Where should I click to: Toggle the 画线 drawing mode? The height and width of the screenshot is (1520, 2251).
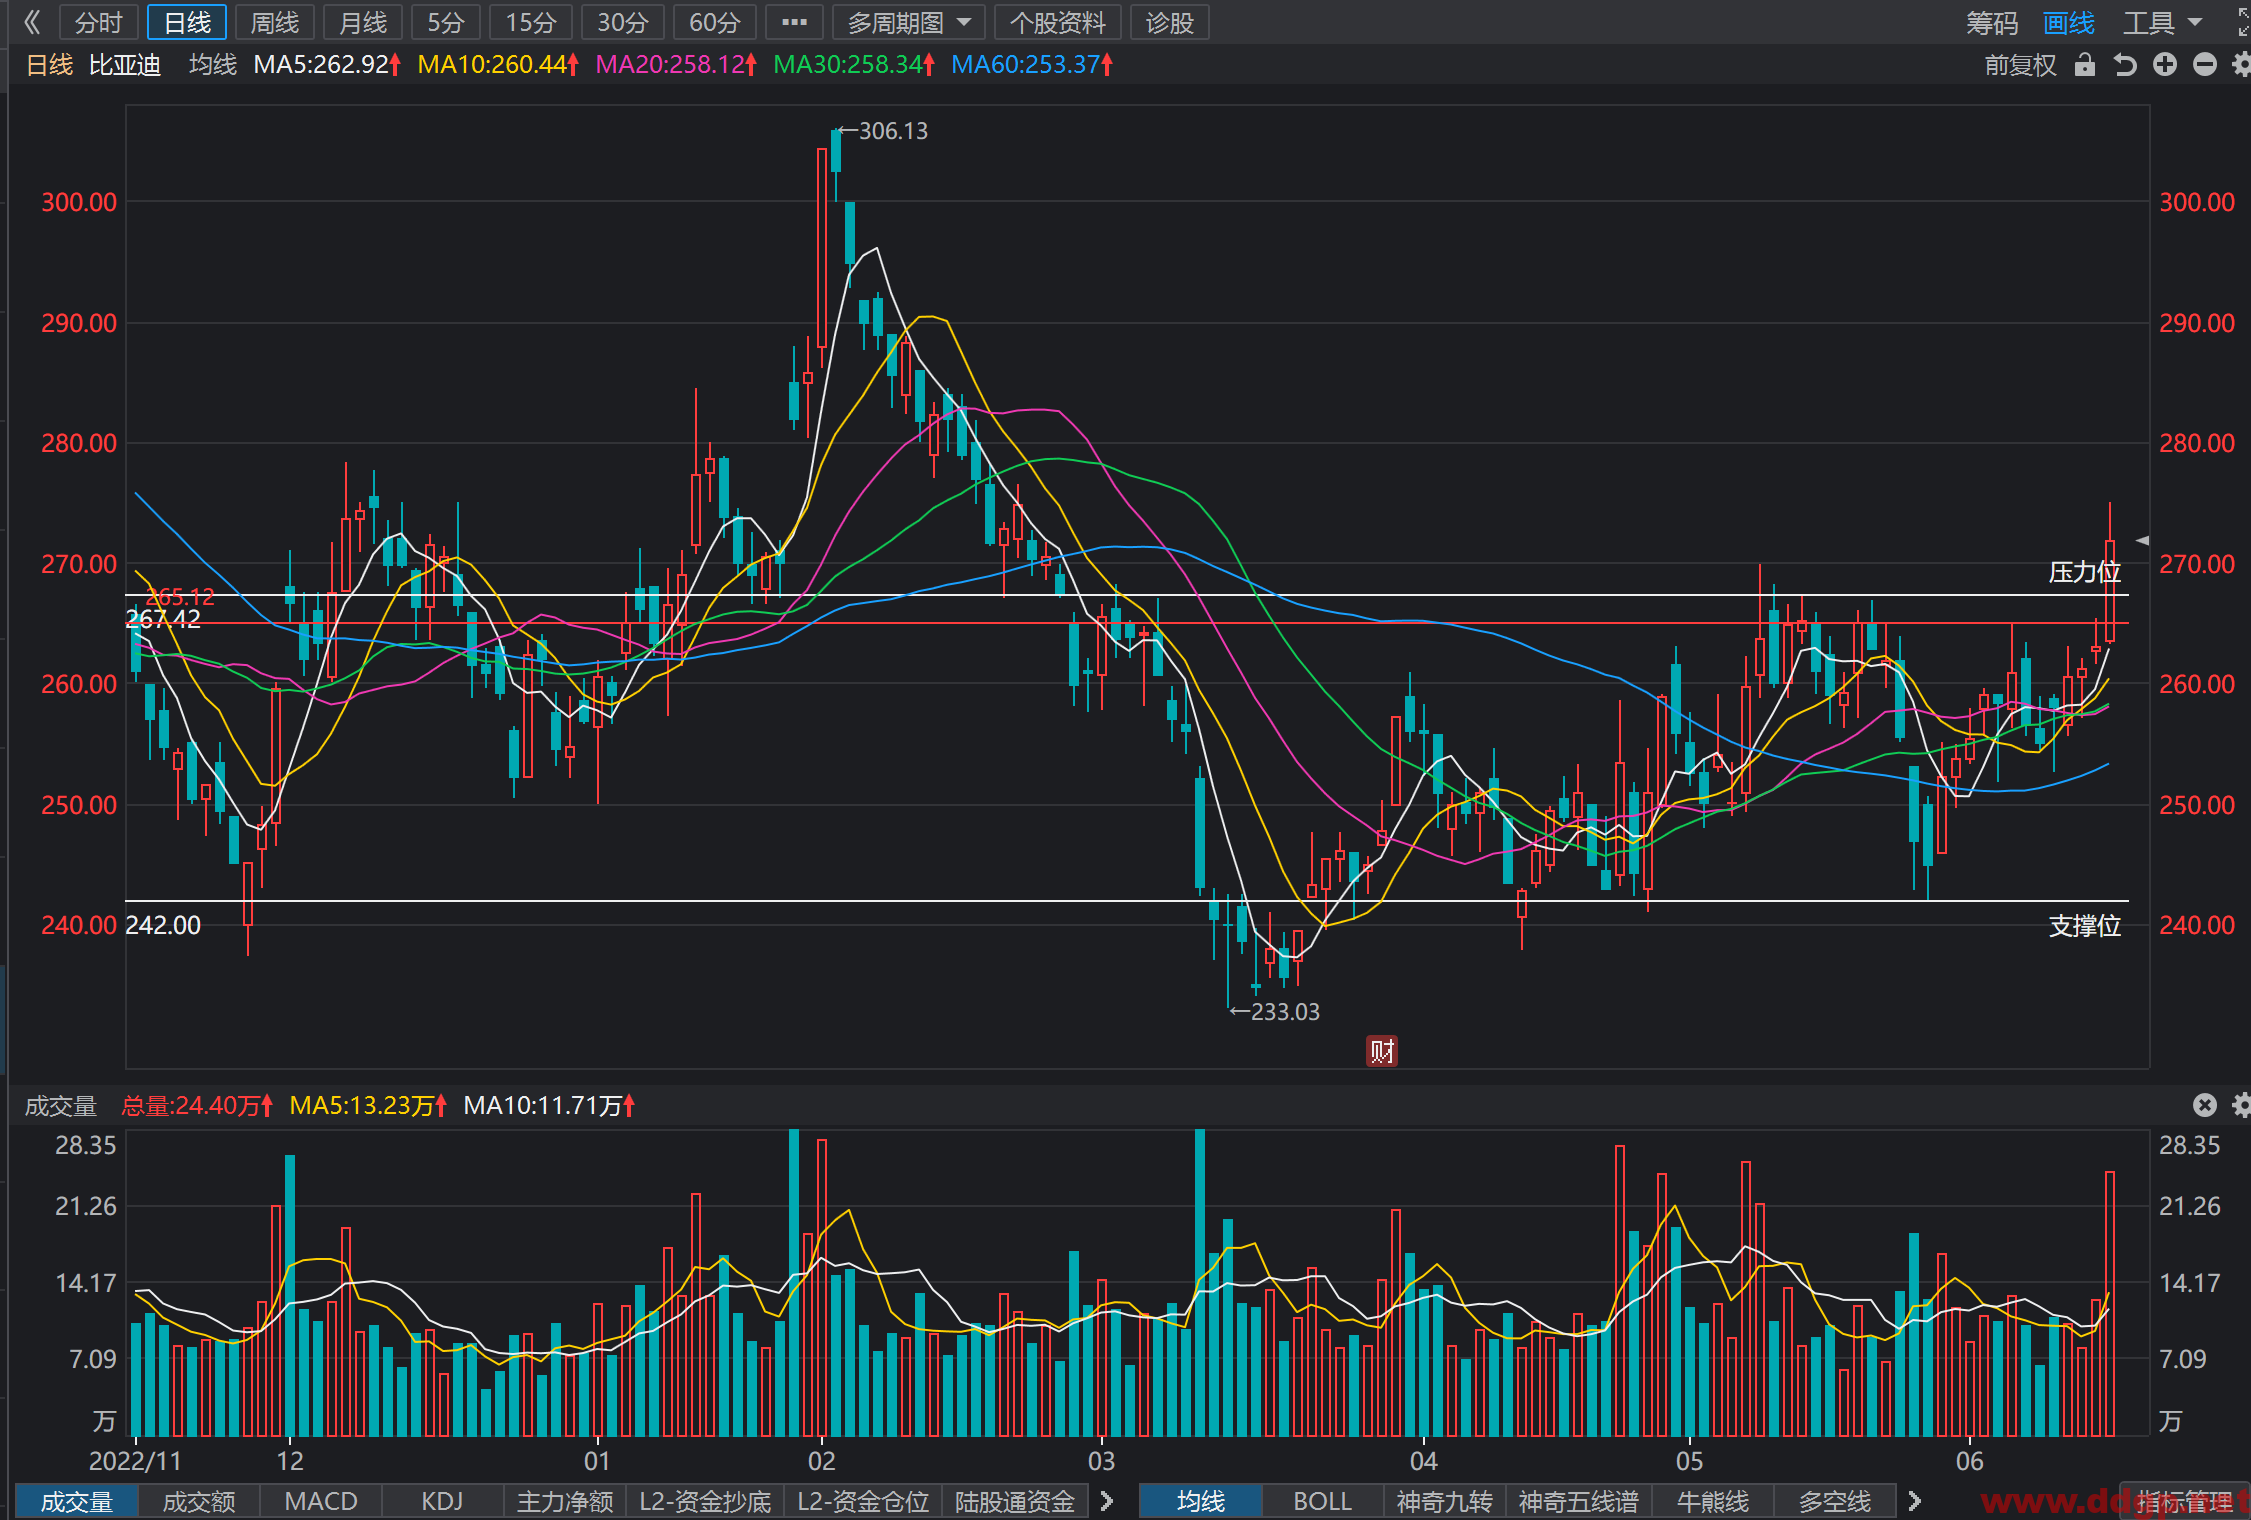[x=2069, y=22]
